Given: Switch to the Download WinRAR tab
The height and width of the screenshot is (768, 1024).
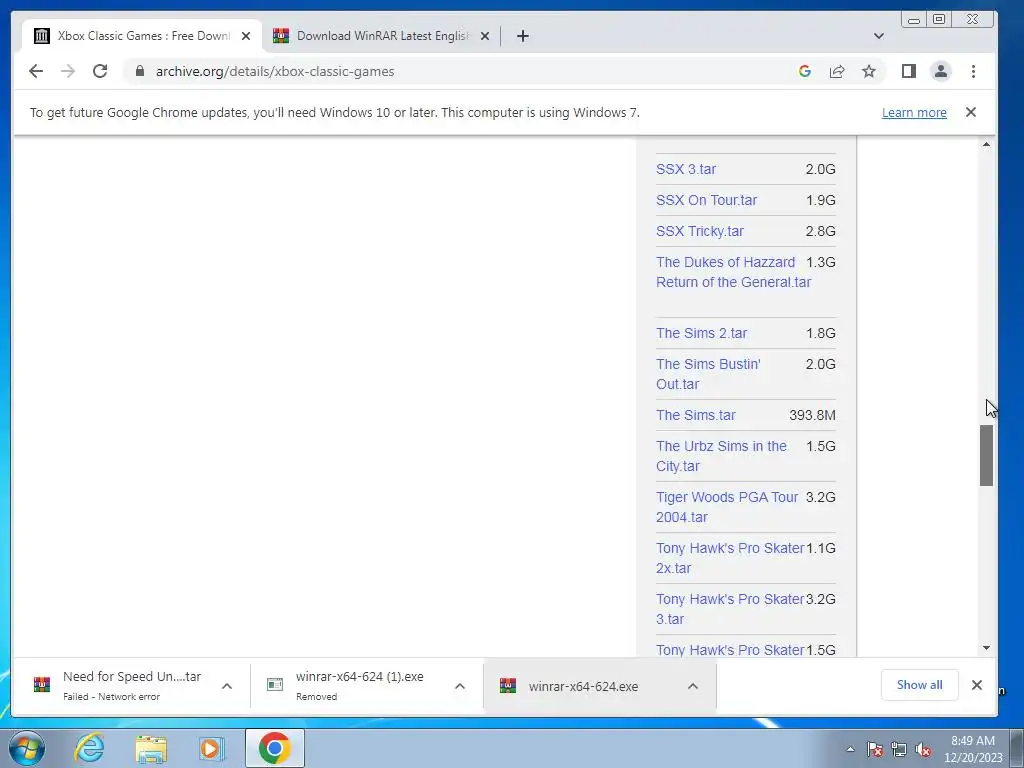Looking at the screenshot, I should point(381,36).
